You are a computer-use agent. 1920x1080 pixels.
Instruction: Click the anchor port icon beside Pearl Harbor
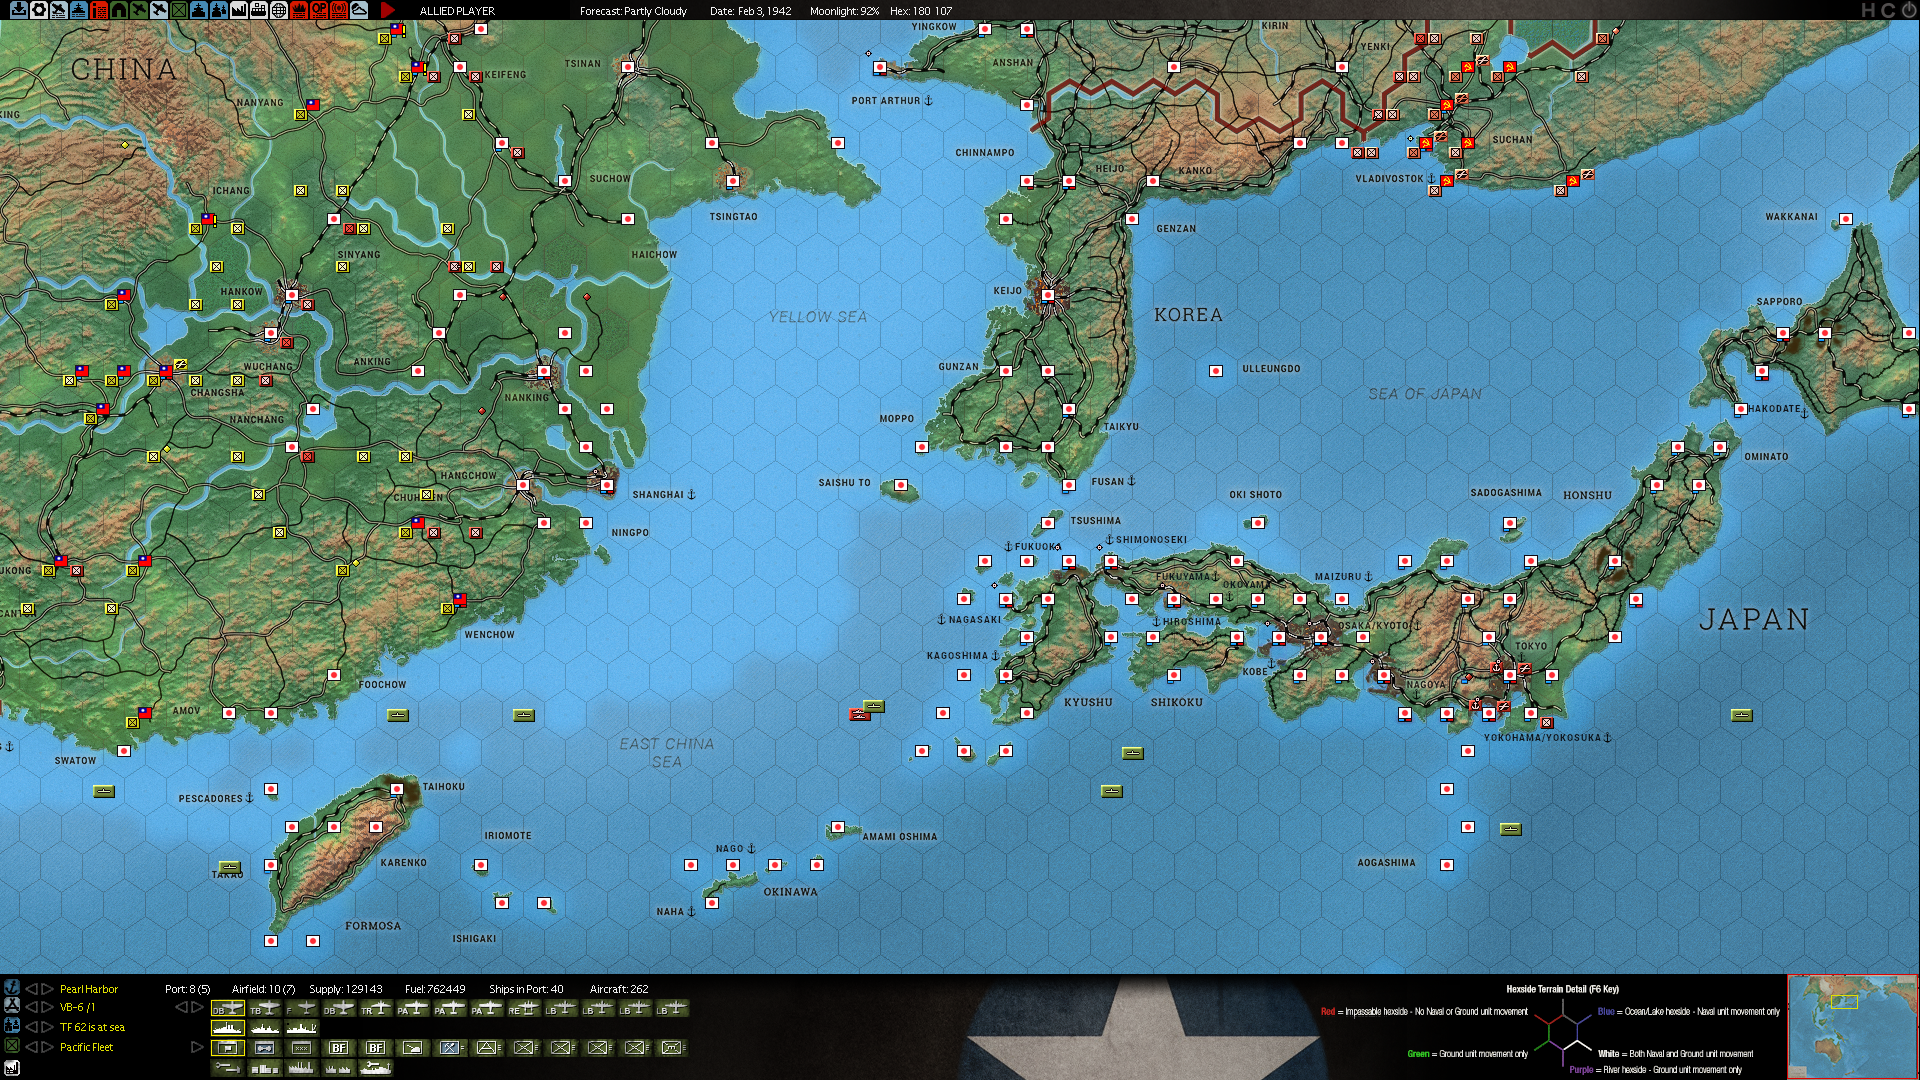[x=12, y=988]
